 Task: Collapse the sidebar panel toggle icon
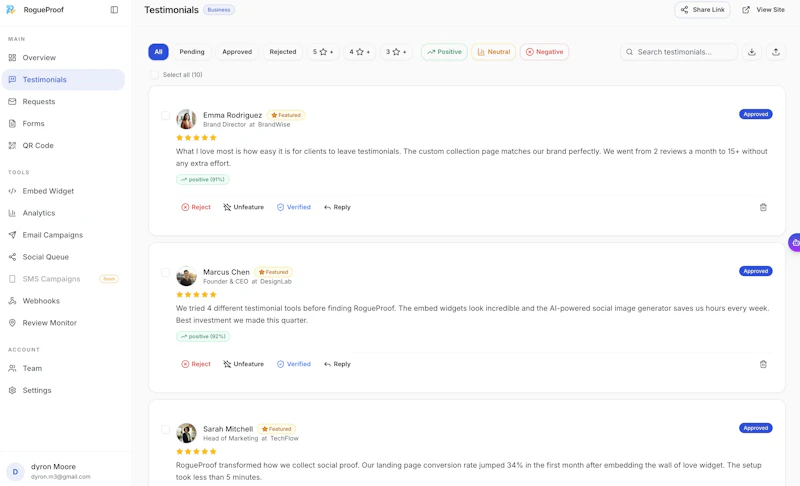114,10
